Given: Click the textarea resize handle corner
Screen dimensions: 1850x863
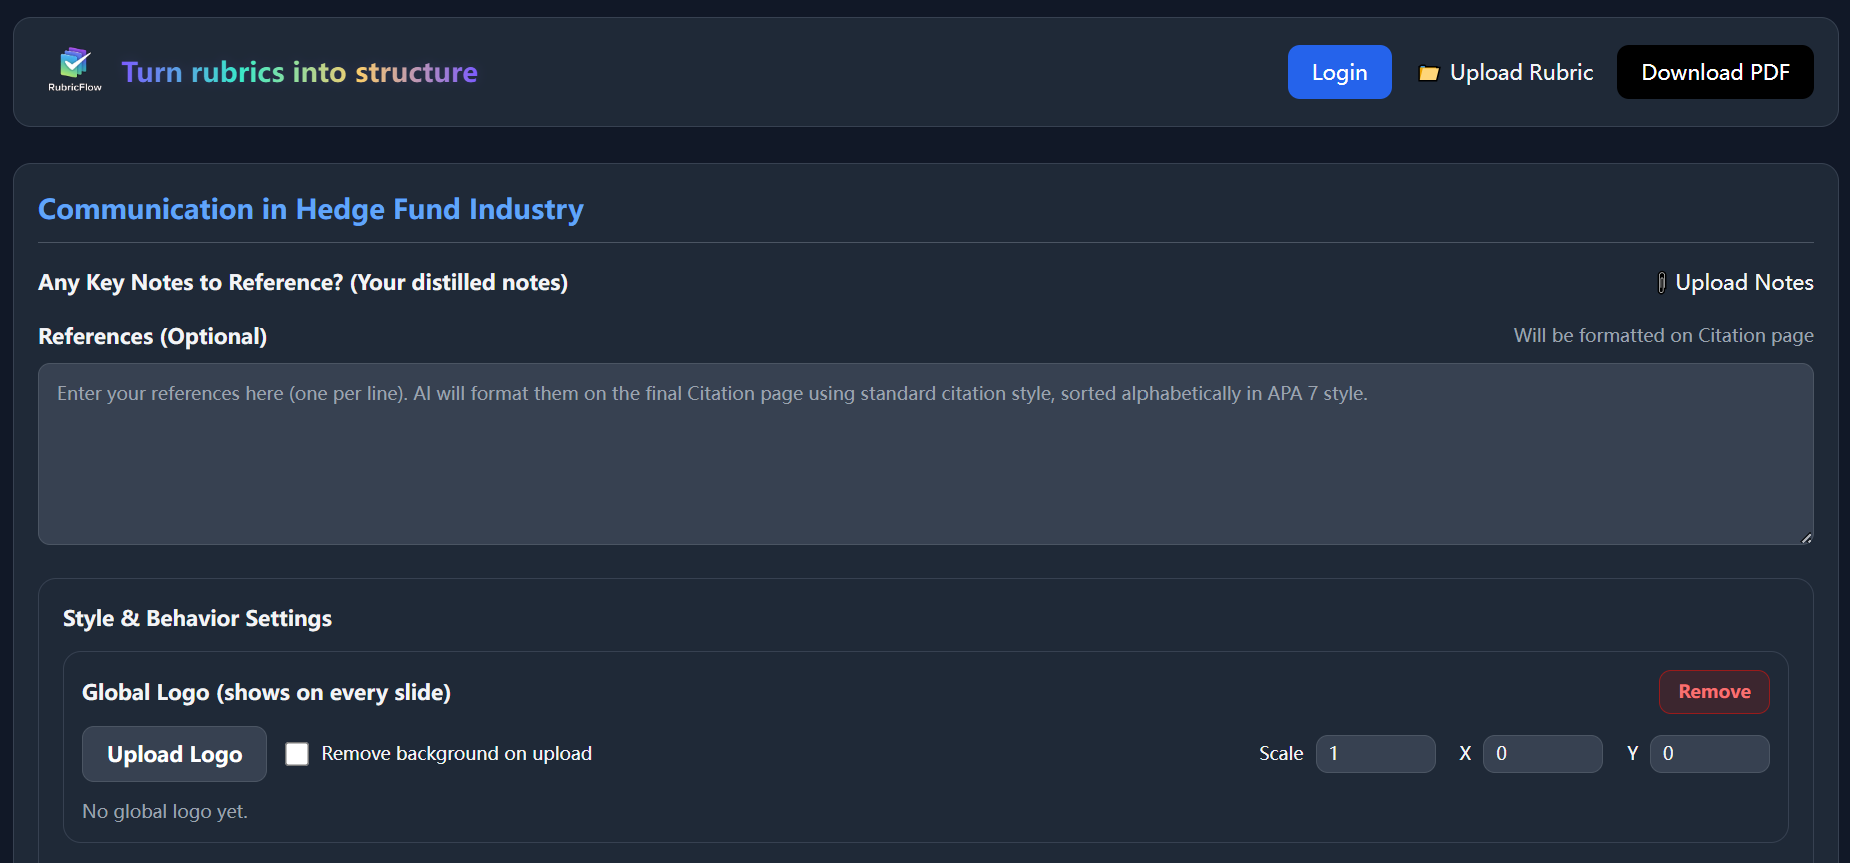Looking at the screenshot, I should pos(1806,538).
